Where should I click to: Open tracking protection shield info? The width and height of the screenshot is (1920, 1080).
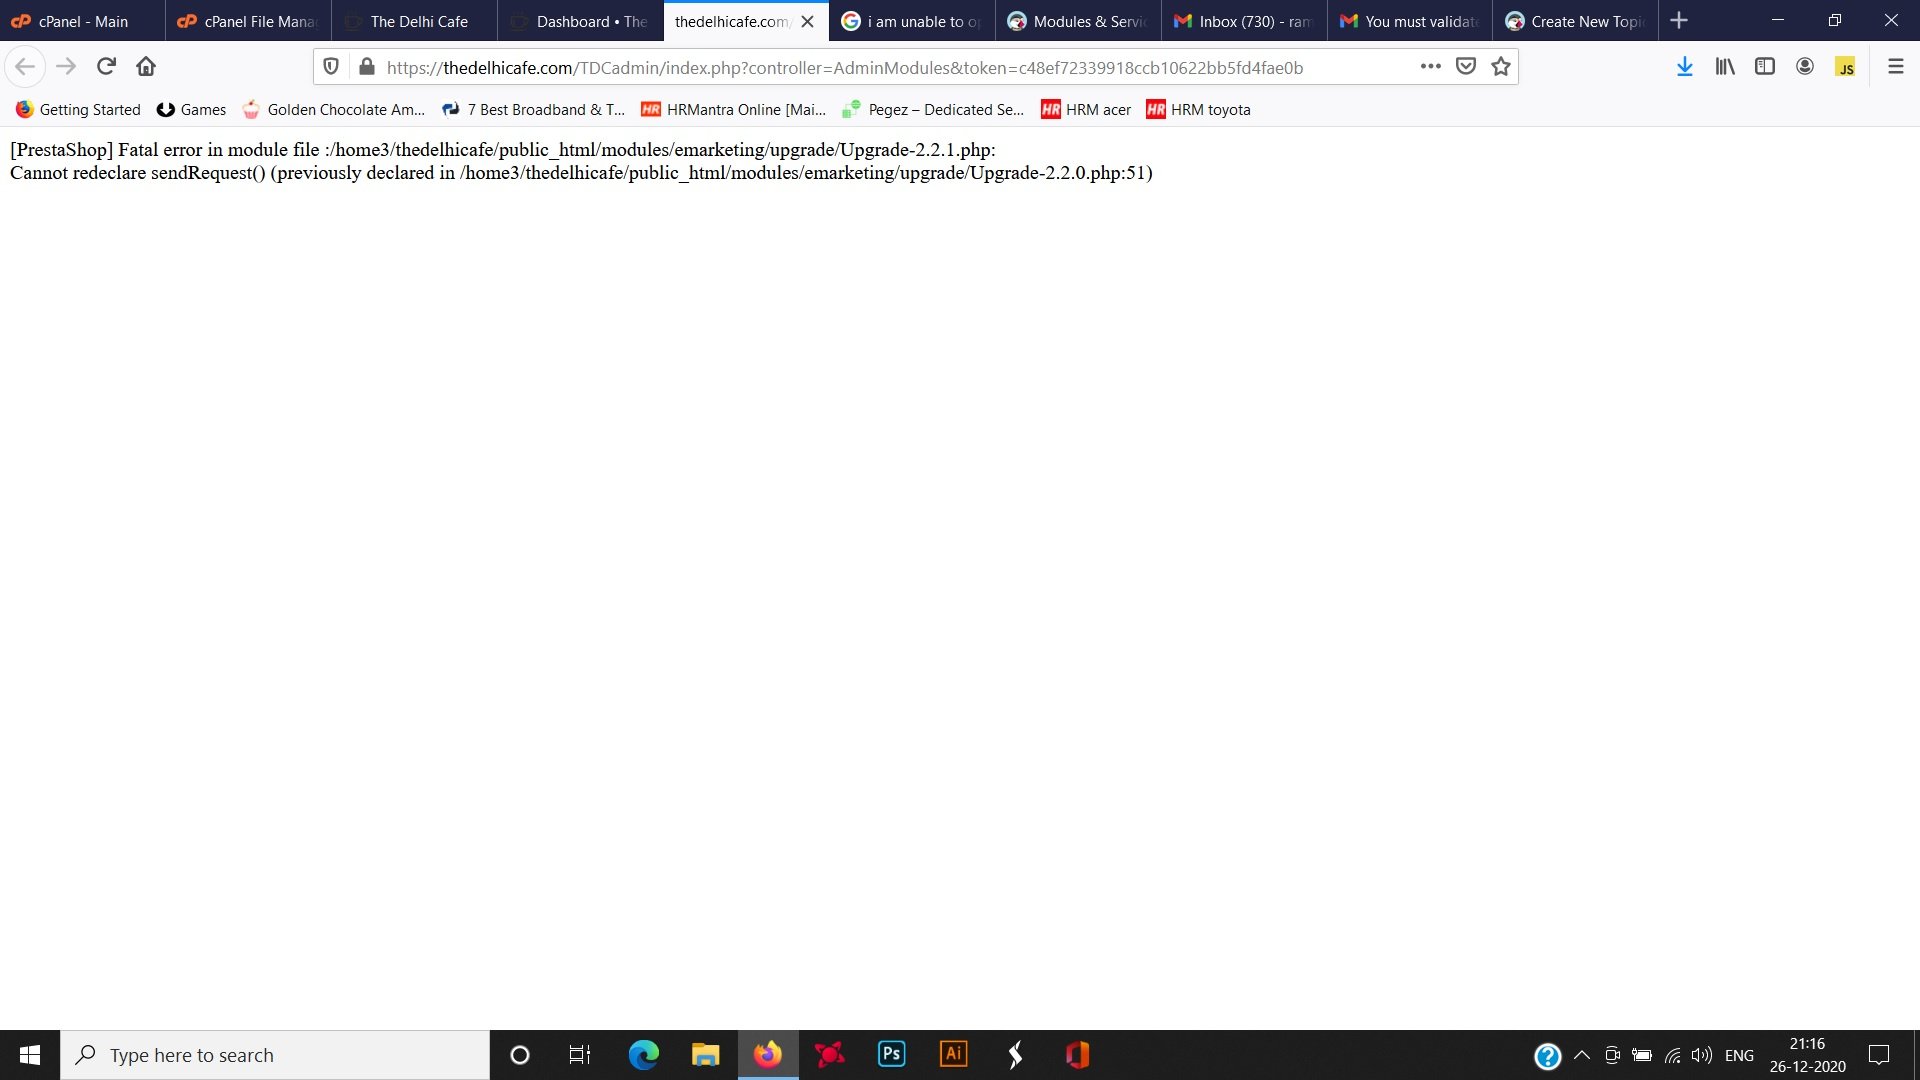point(331,67)
